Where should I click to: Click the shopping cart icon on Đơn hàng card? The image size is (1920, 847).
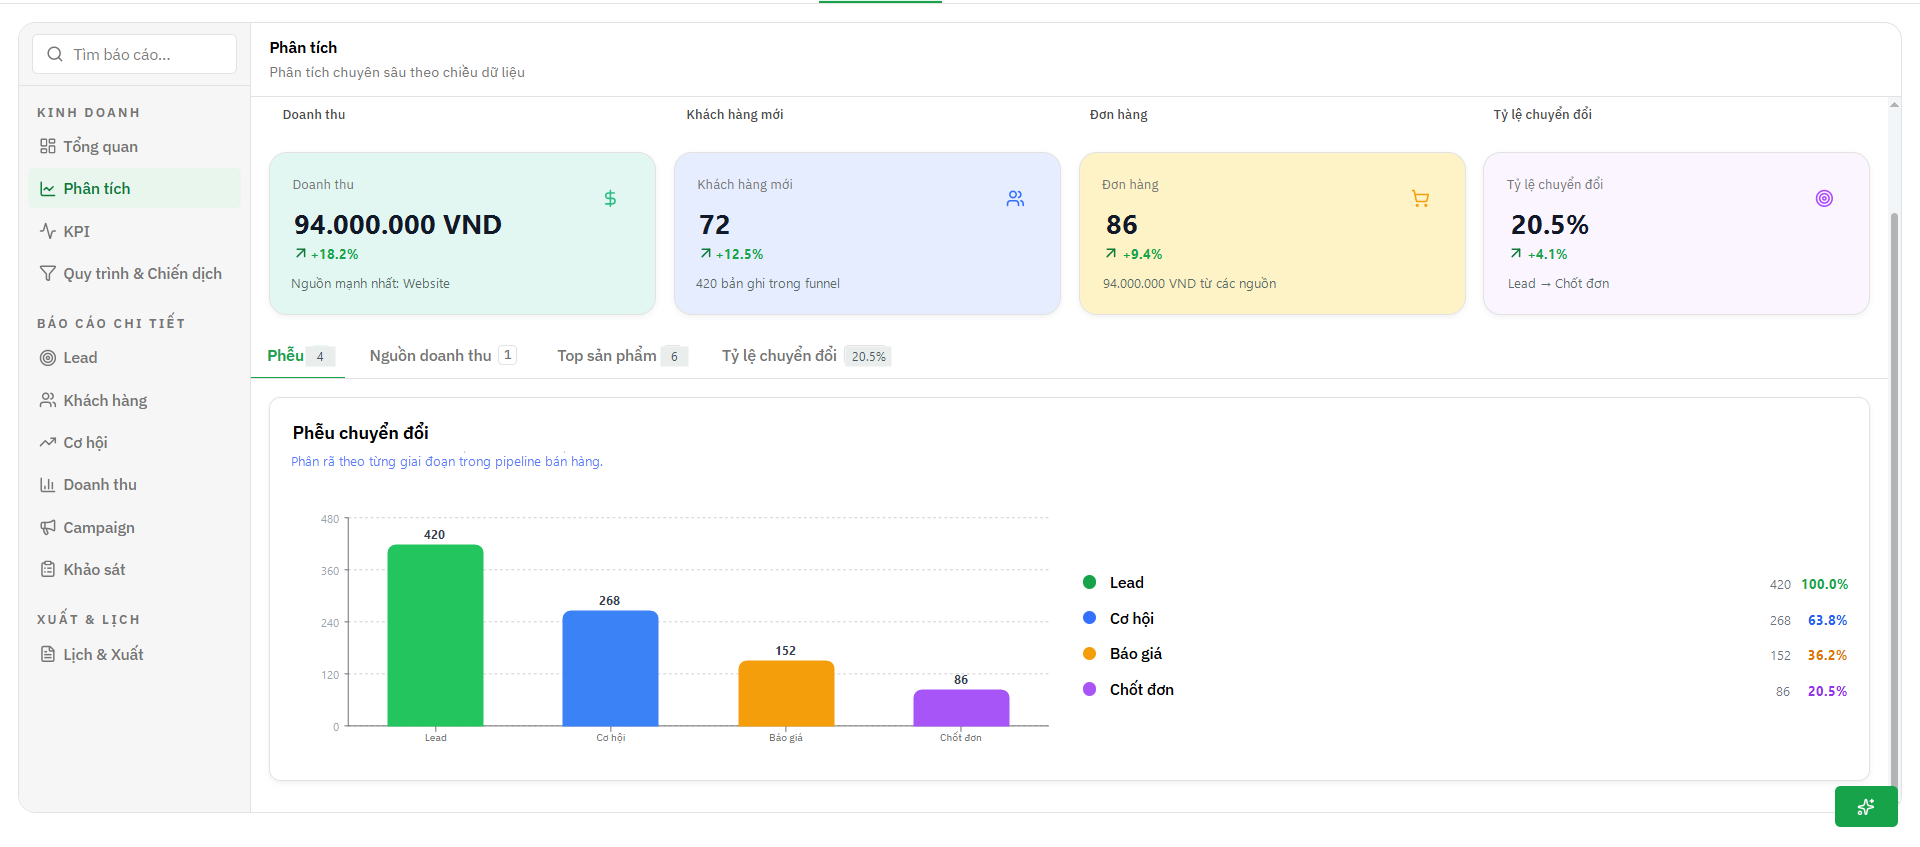(1420, 198)
